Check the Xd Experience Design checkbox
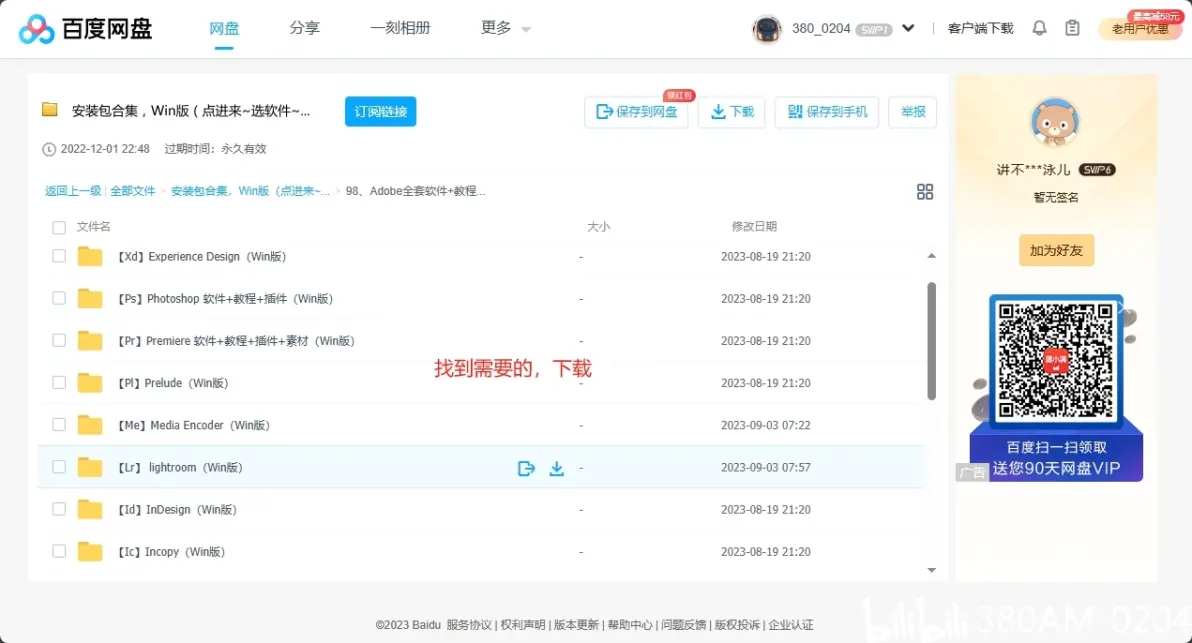The height and width of the screenshot is (643, 1192). 59,256
